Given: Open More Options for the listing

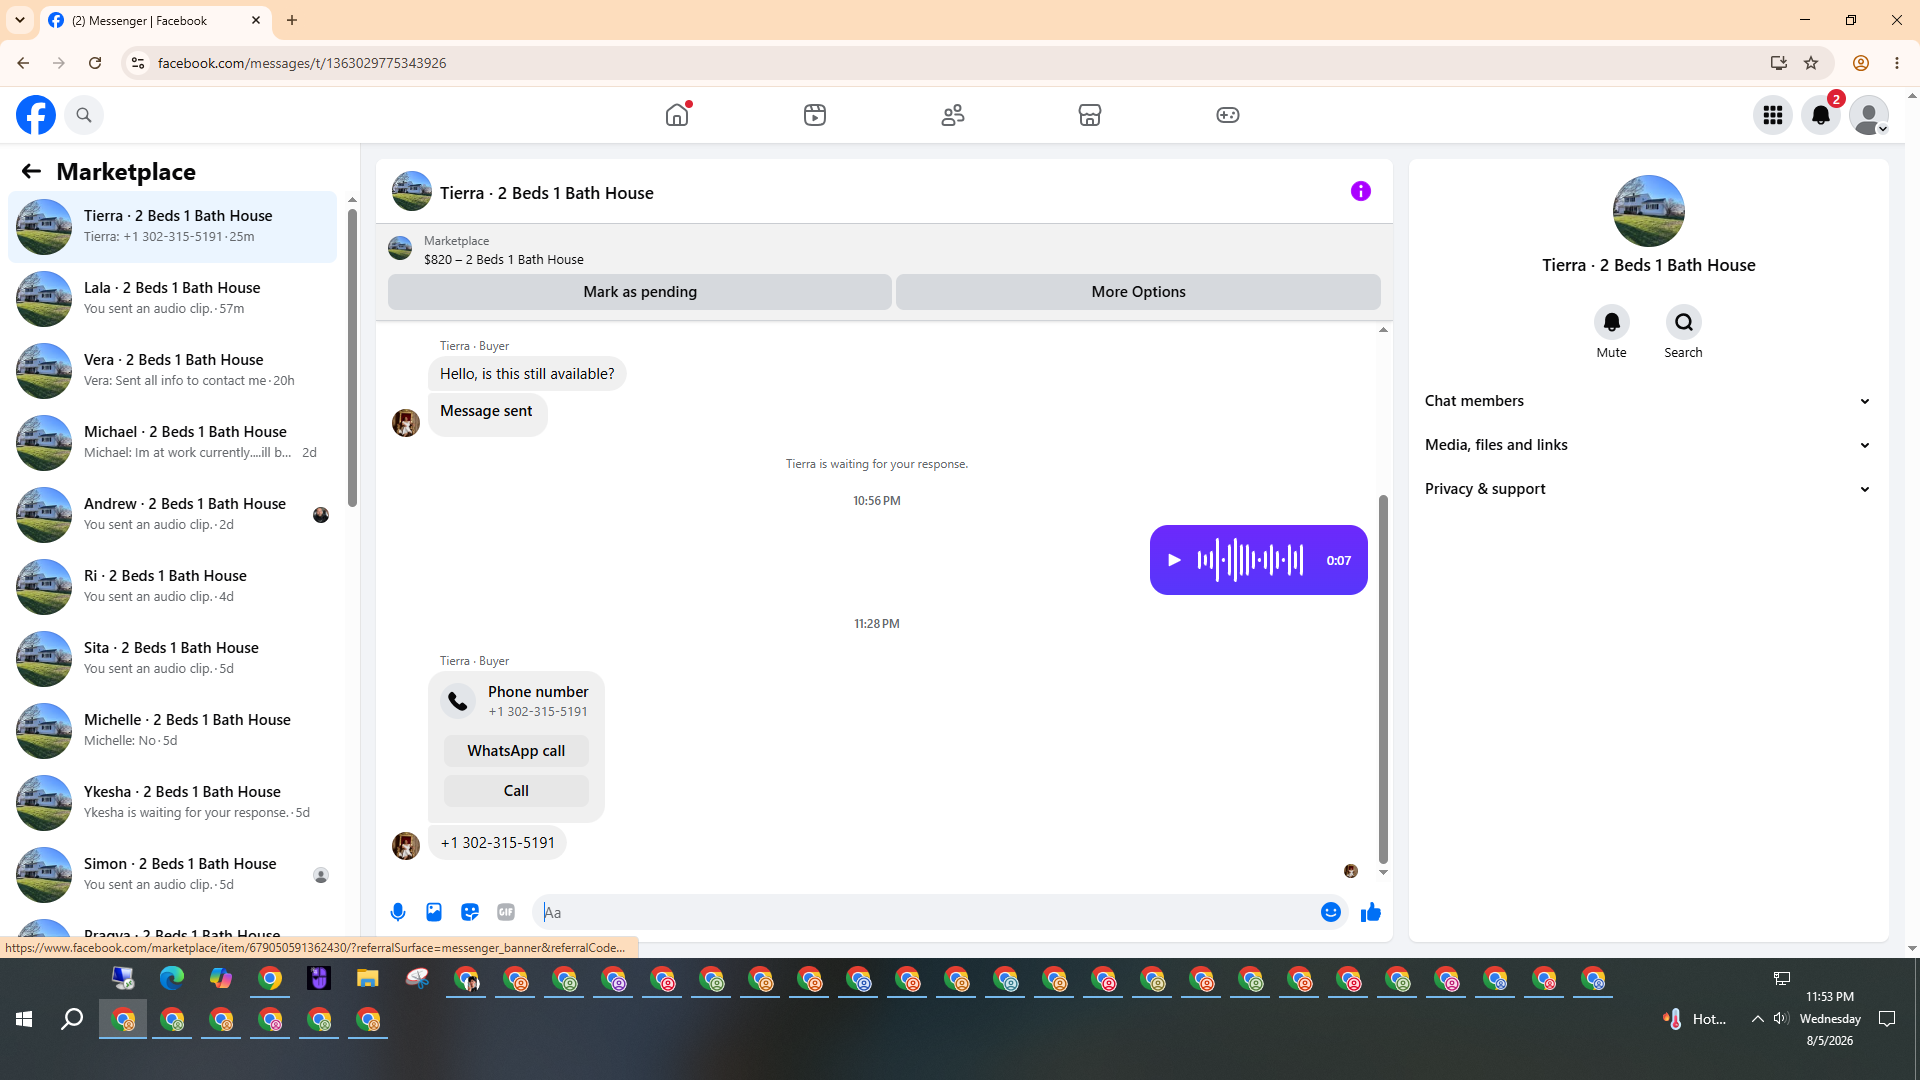Looking at the screenshot, I should [x=1138, y=292].
